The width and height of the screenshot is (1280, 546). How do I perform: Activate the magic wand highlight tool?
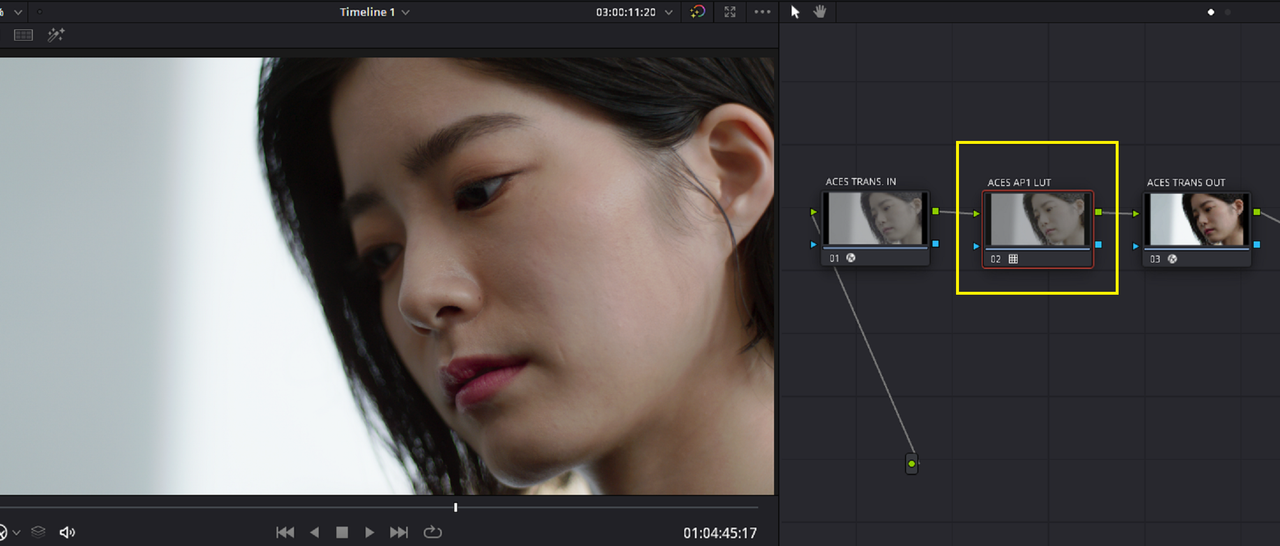56,35
